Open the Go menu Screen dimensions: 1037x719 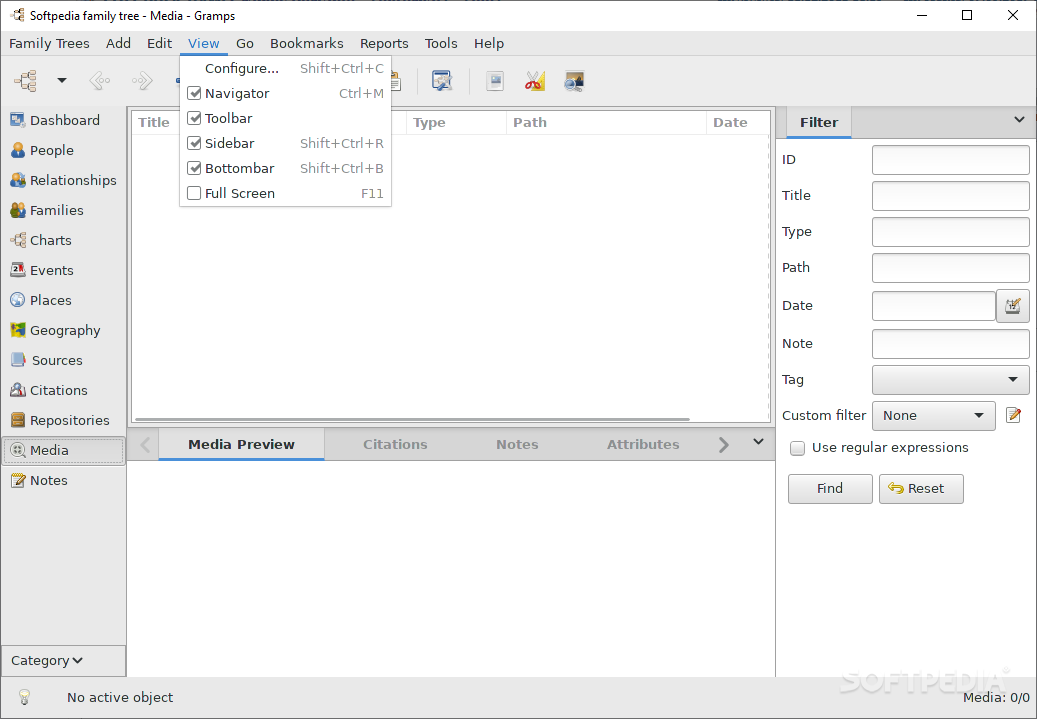tap(245, 43)
